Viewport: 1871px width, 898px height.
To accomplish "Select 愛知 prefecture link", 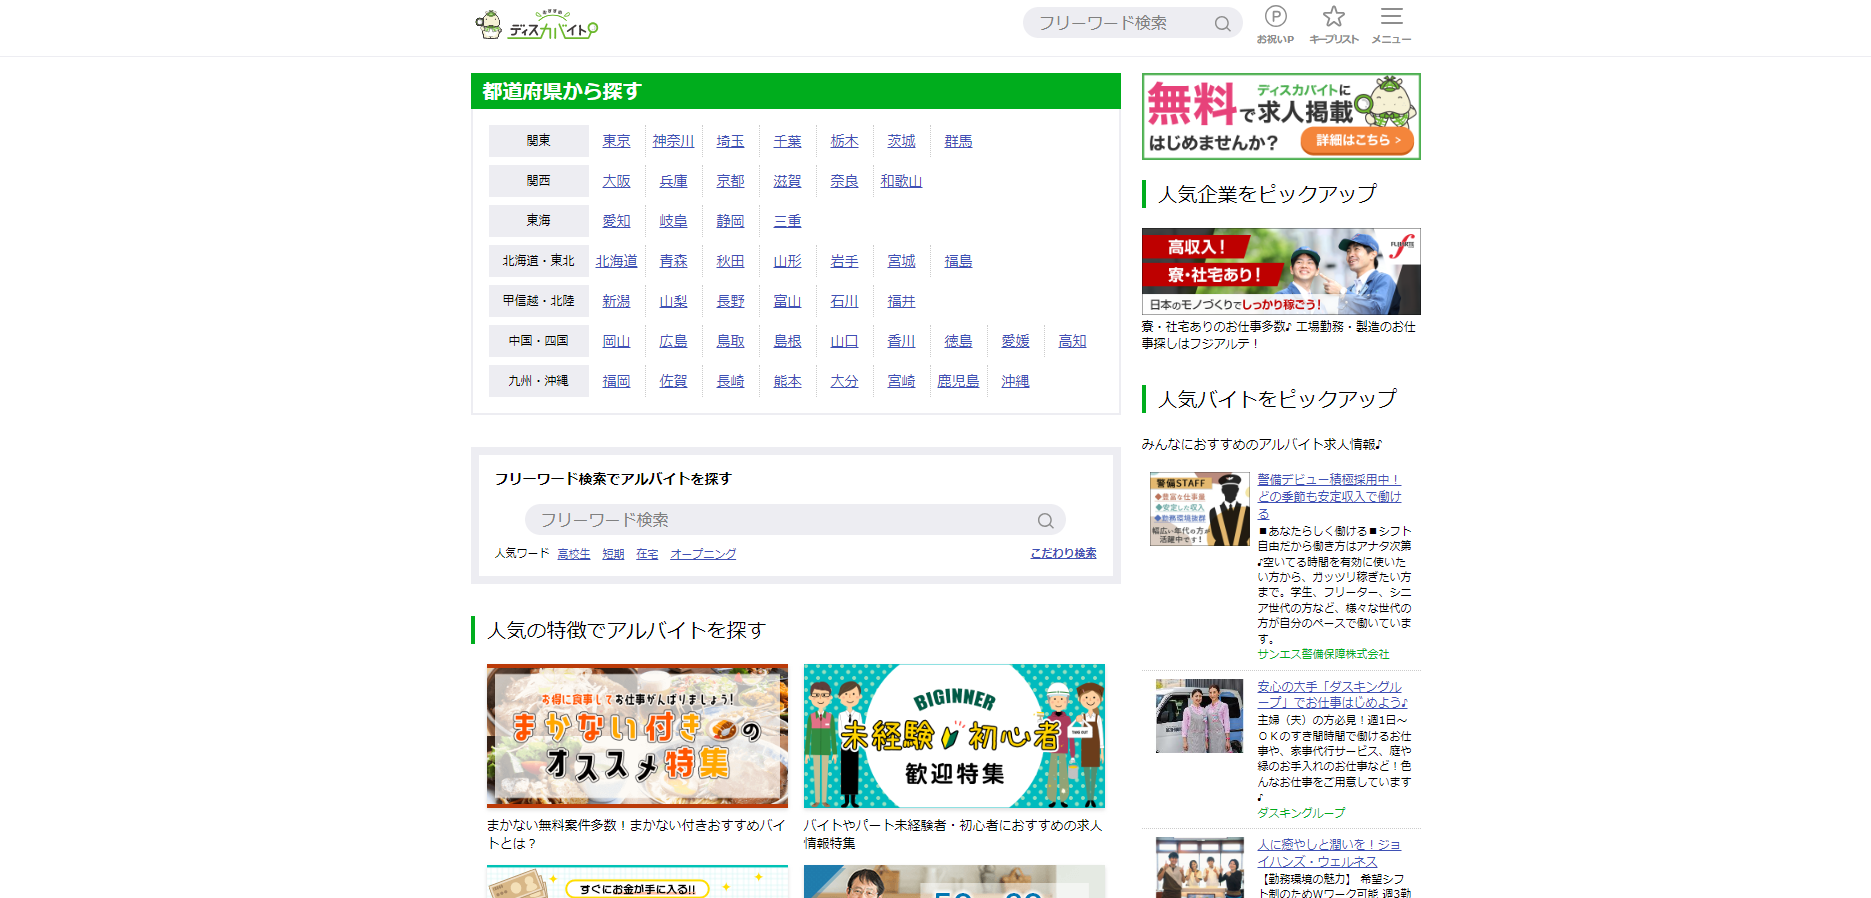I will point(616,221).
